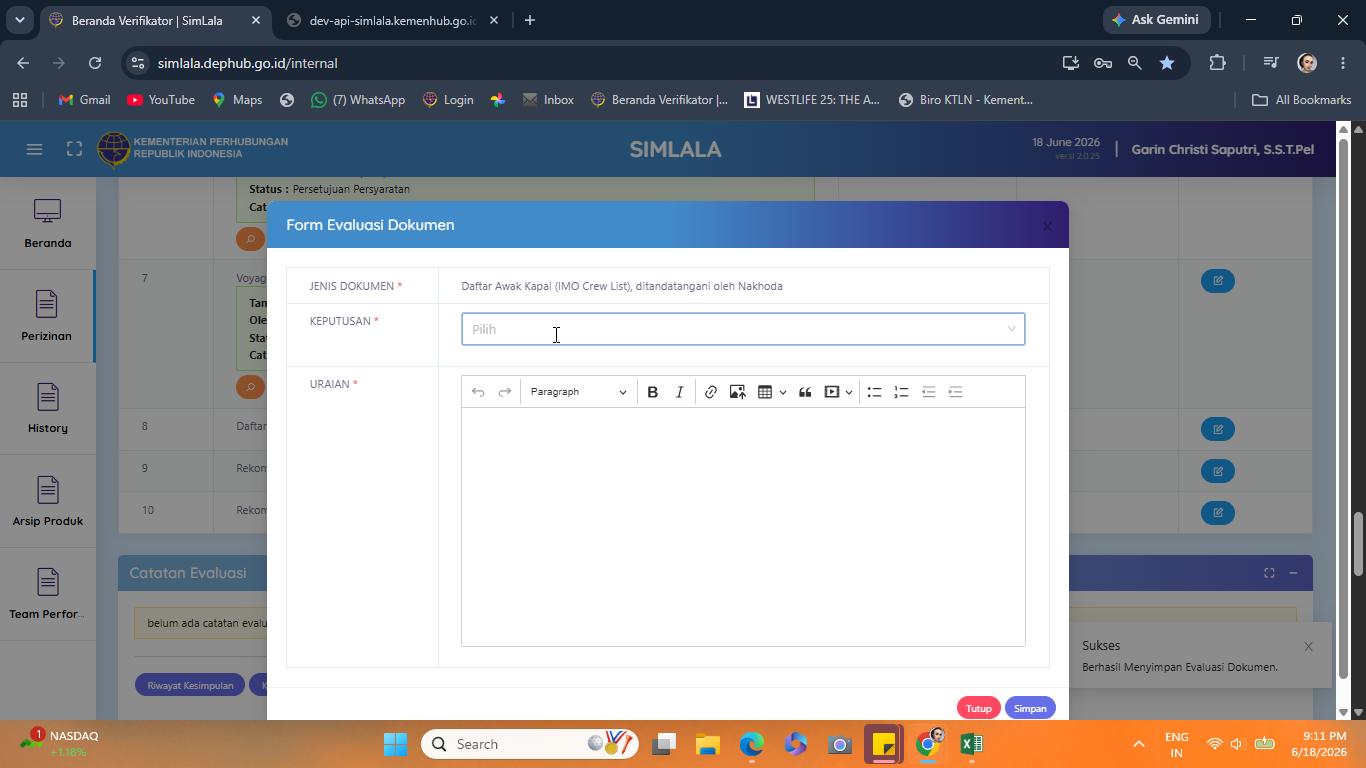Click edit icon for row 9
The width and height of the screenshot is (1366, 768).
point(1218,471)
